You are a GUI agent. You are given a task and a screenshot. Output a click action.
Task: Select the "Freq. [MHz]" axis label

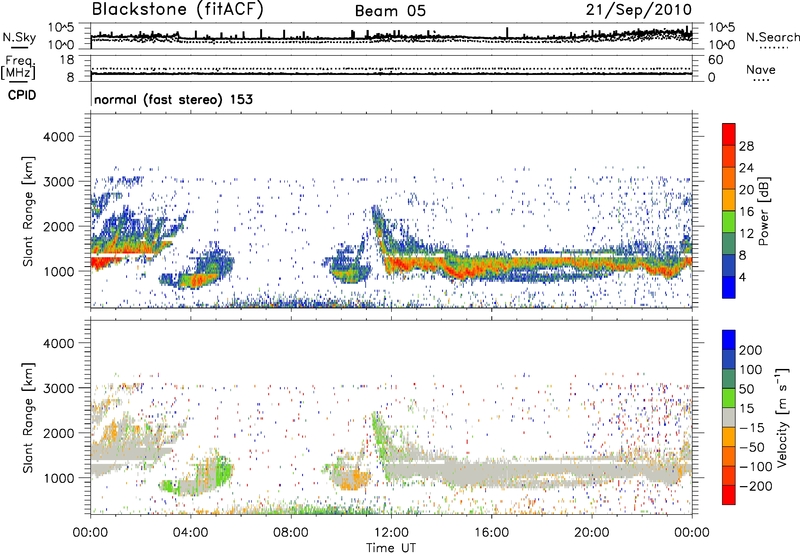click(x=18, y=67)
